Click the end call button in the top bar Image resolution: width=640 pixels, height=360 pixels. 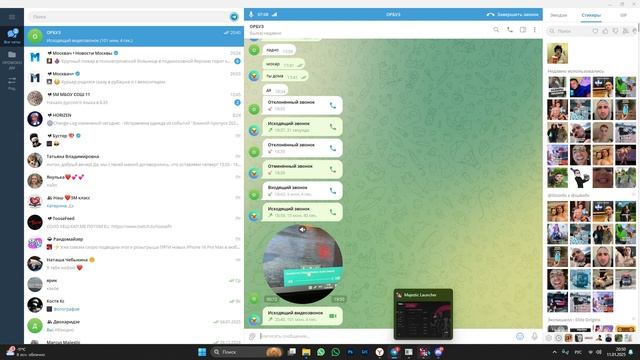pos(513,14)
